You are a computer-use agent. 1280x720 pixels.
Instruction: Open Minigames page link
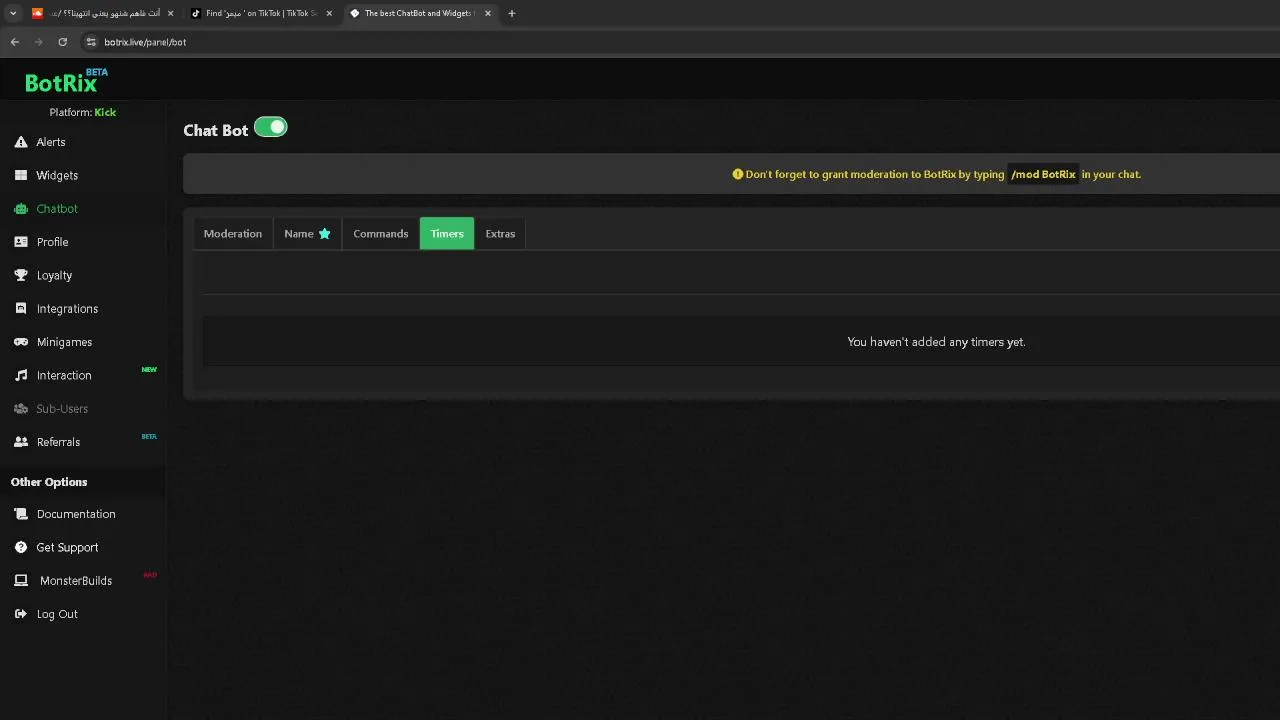click(64, 342)
